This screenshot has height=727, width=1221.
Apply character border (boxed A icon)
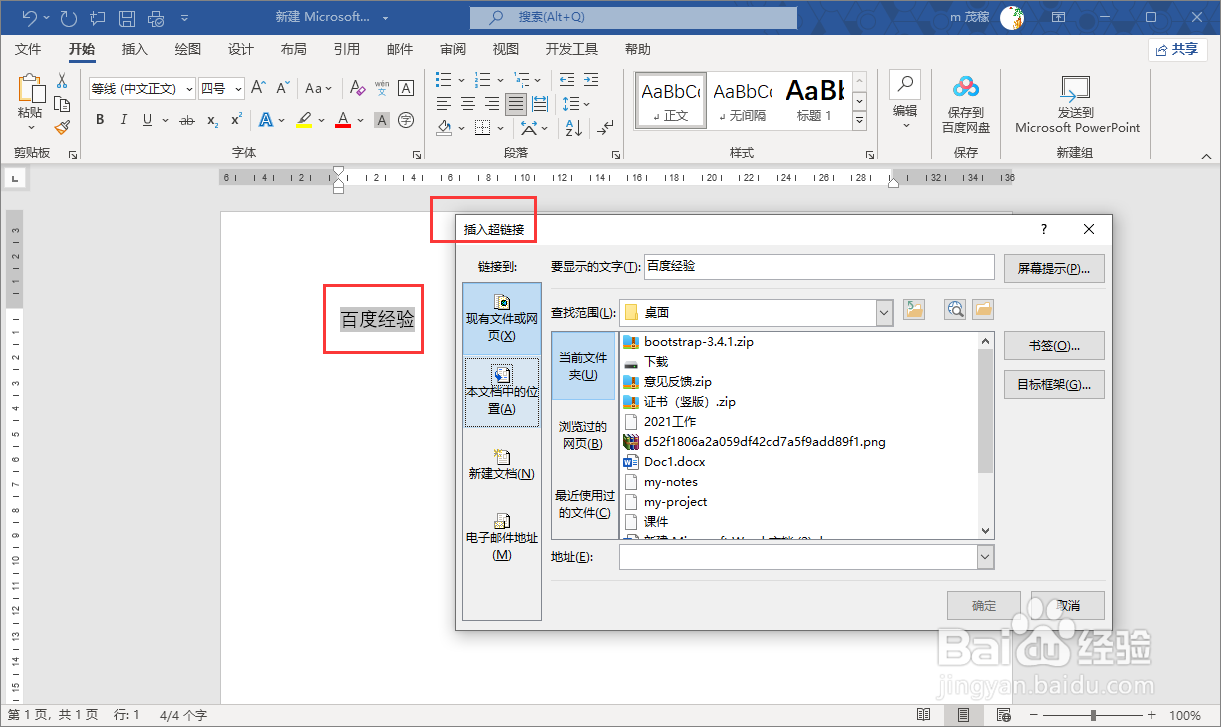406,88
